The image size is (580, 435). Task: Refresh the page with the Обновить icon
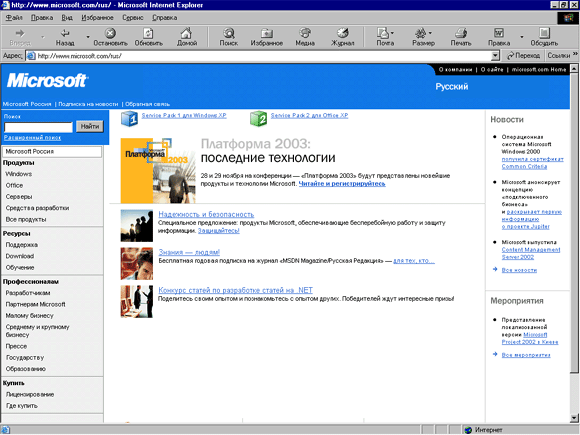click(148, 33)
